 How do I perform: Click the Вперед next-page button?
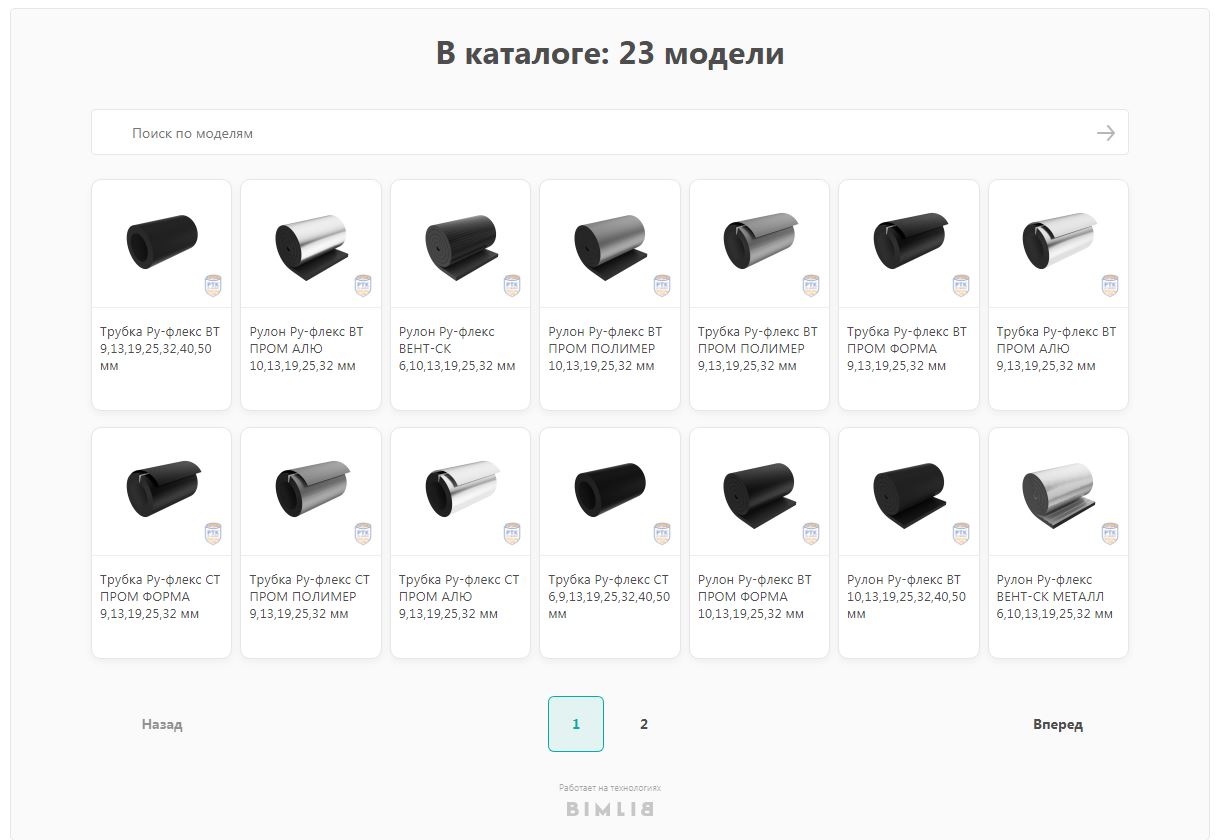point(1058,724)
